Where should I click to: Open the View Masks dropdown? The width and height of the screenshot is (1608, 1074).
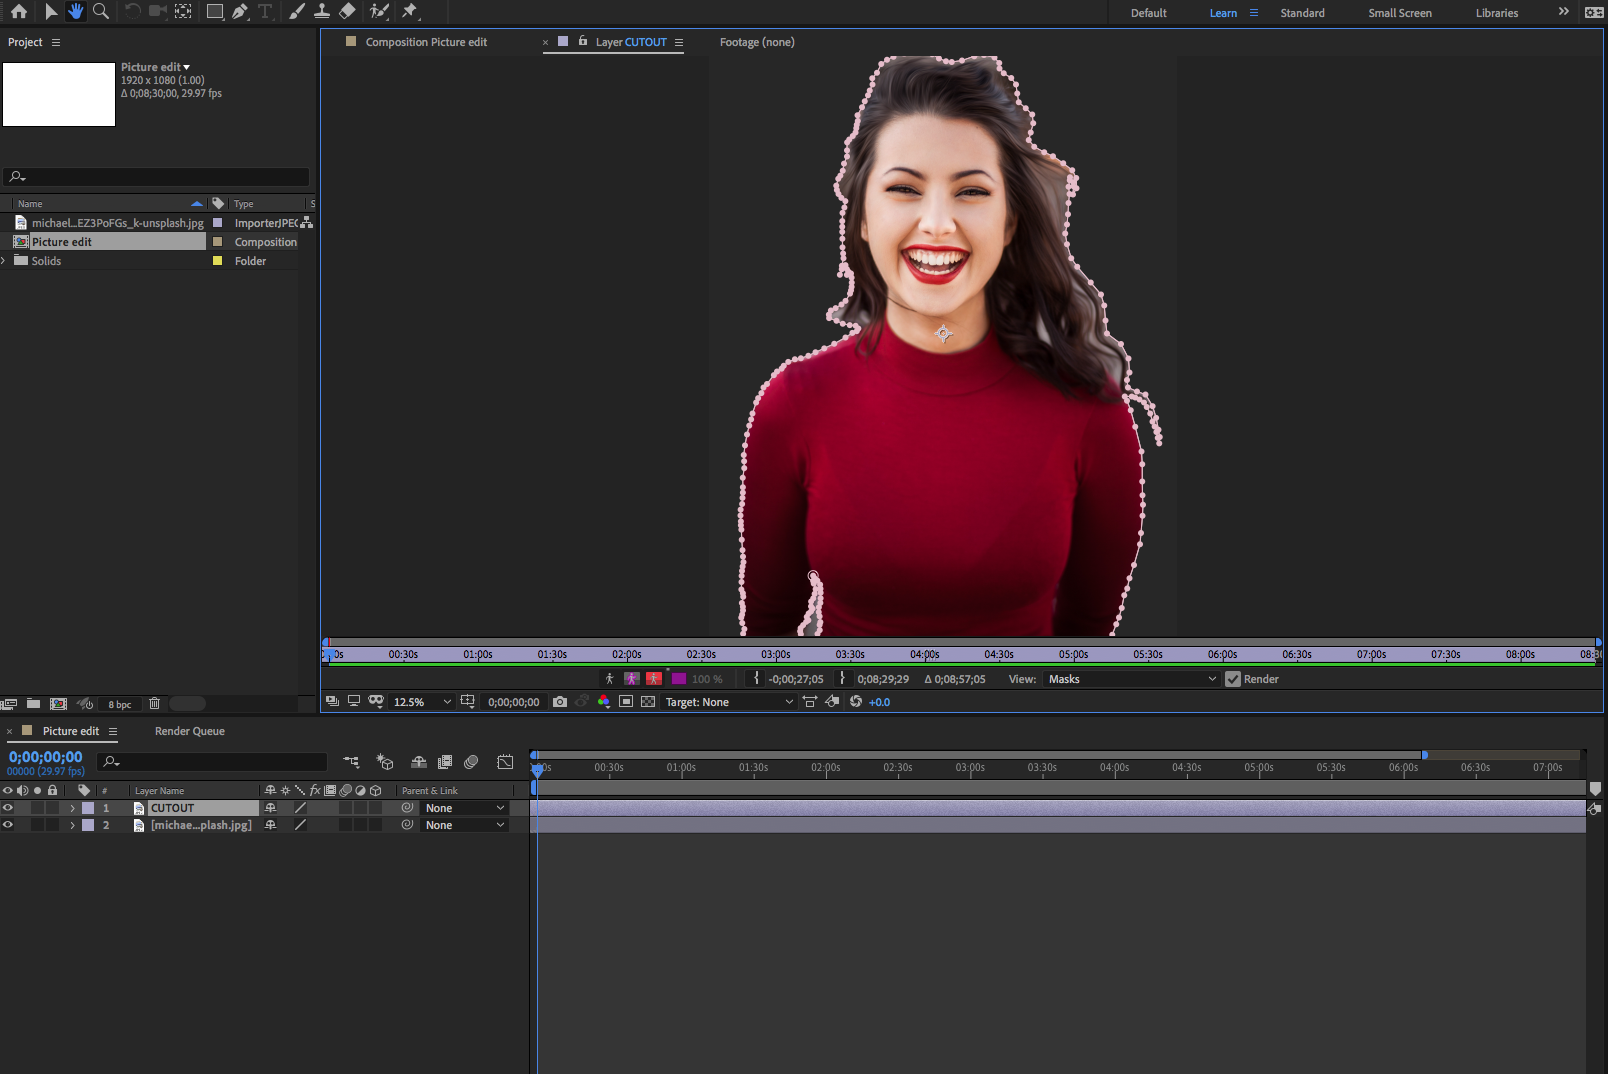tap(1132, 679)
